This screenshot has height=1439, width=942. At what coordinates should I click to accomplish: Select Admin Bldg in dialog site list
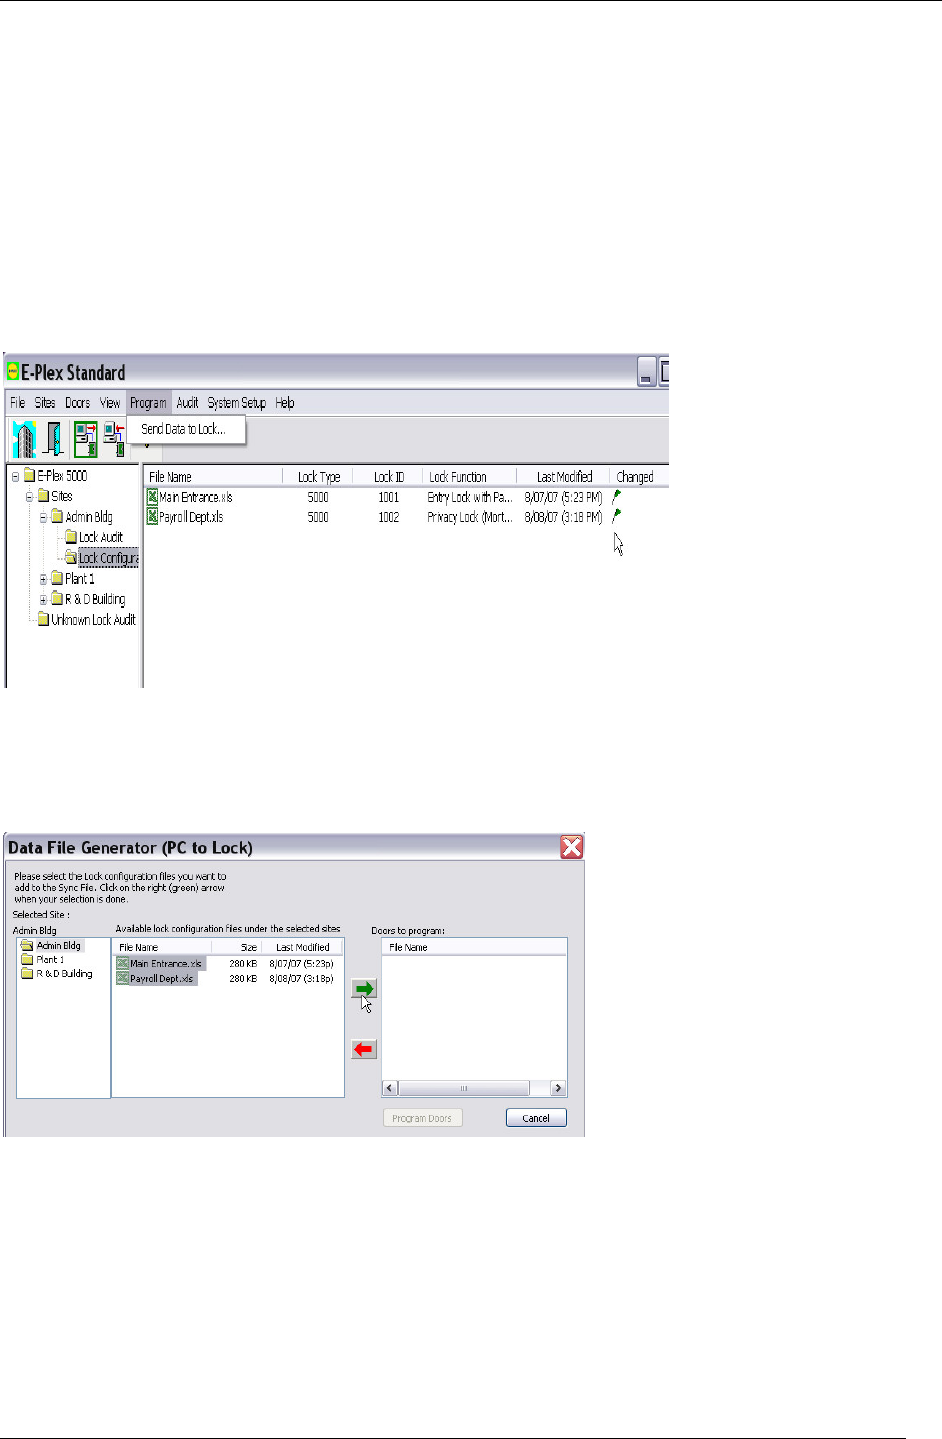pyautogui.click(x=59, y=945)
